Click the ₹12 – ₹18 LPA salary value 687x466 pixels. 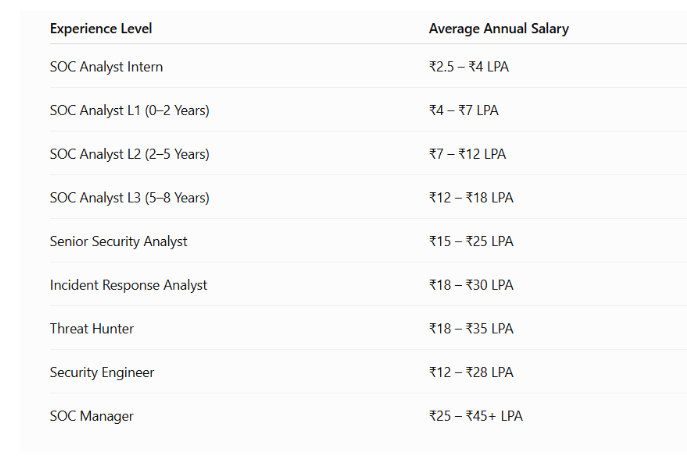[x=471, y=198]
